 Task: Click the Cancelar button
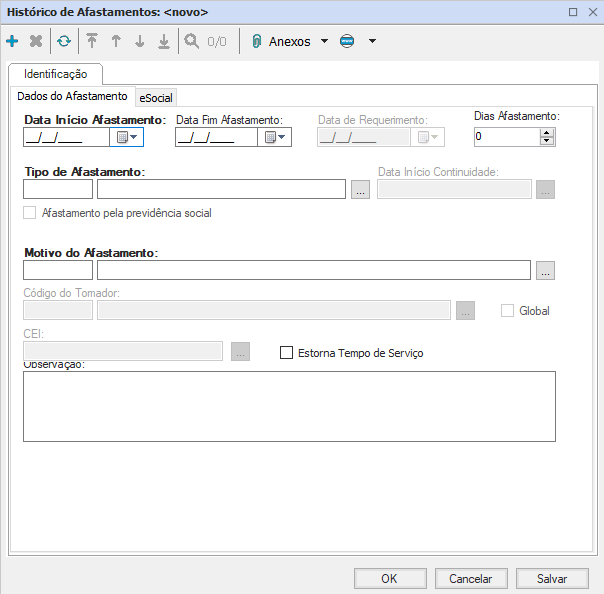tap(470, 578)
